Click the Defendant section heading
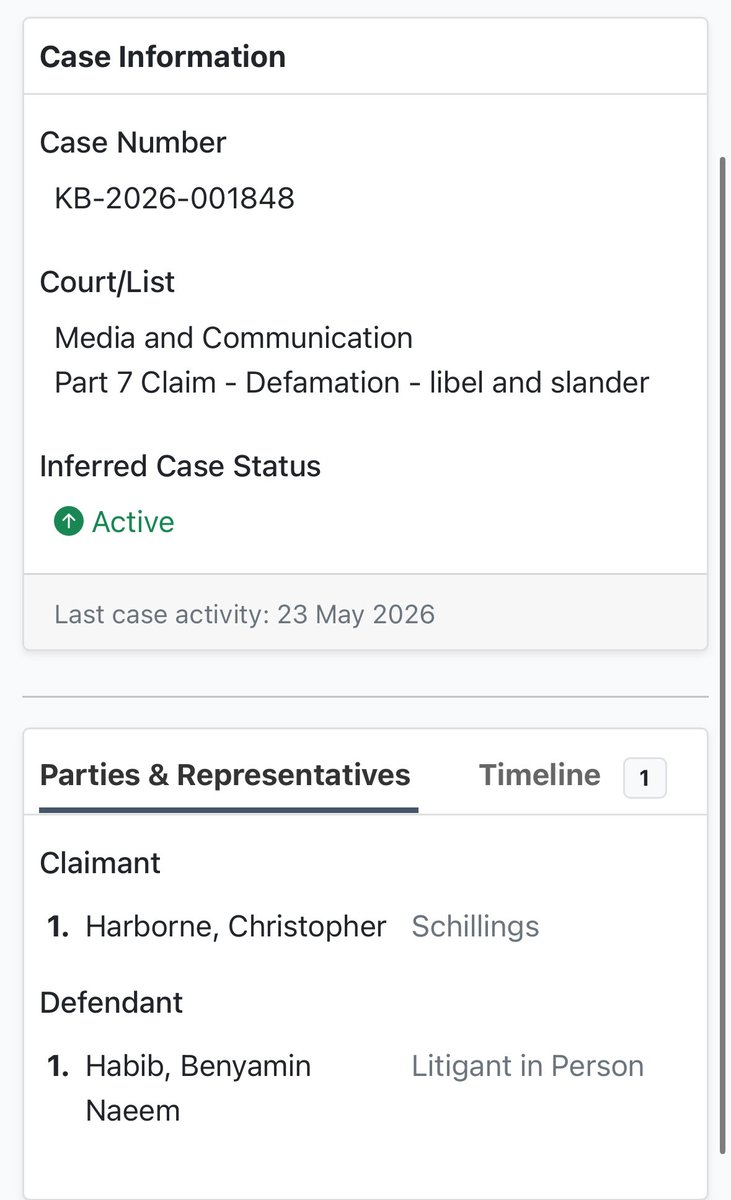731x1200 pixels. point(112,1002)
